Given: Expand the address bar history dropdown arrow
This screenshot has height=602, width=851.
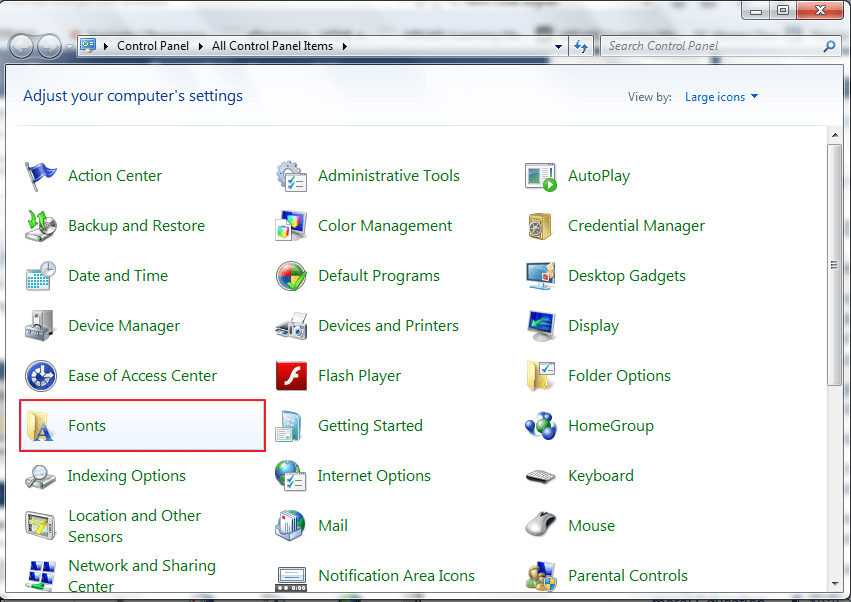Looking at the screenshot, I should (x=558, y=47).
